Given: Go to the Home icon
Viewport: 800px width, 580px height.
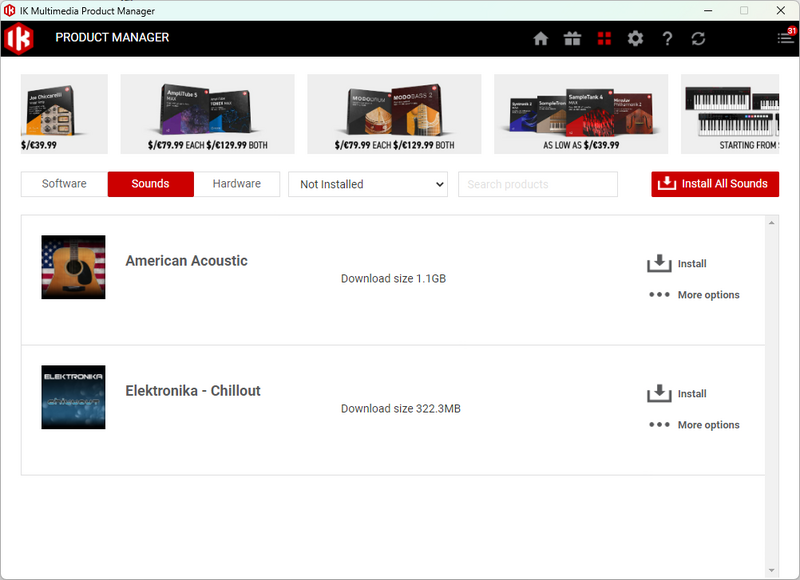Looking at the screenshot, I should pyautogui.click(x=541, y=38).
